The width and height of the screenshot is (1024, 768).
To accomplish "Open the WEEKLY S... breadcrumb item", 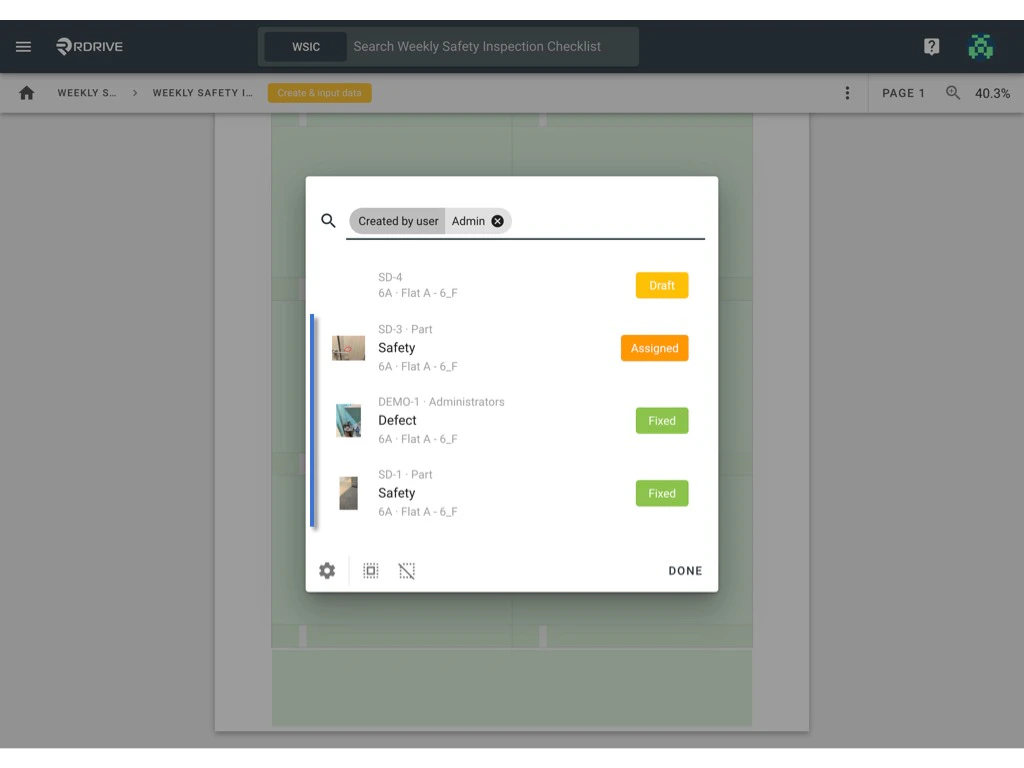I will coord(85,92).
